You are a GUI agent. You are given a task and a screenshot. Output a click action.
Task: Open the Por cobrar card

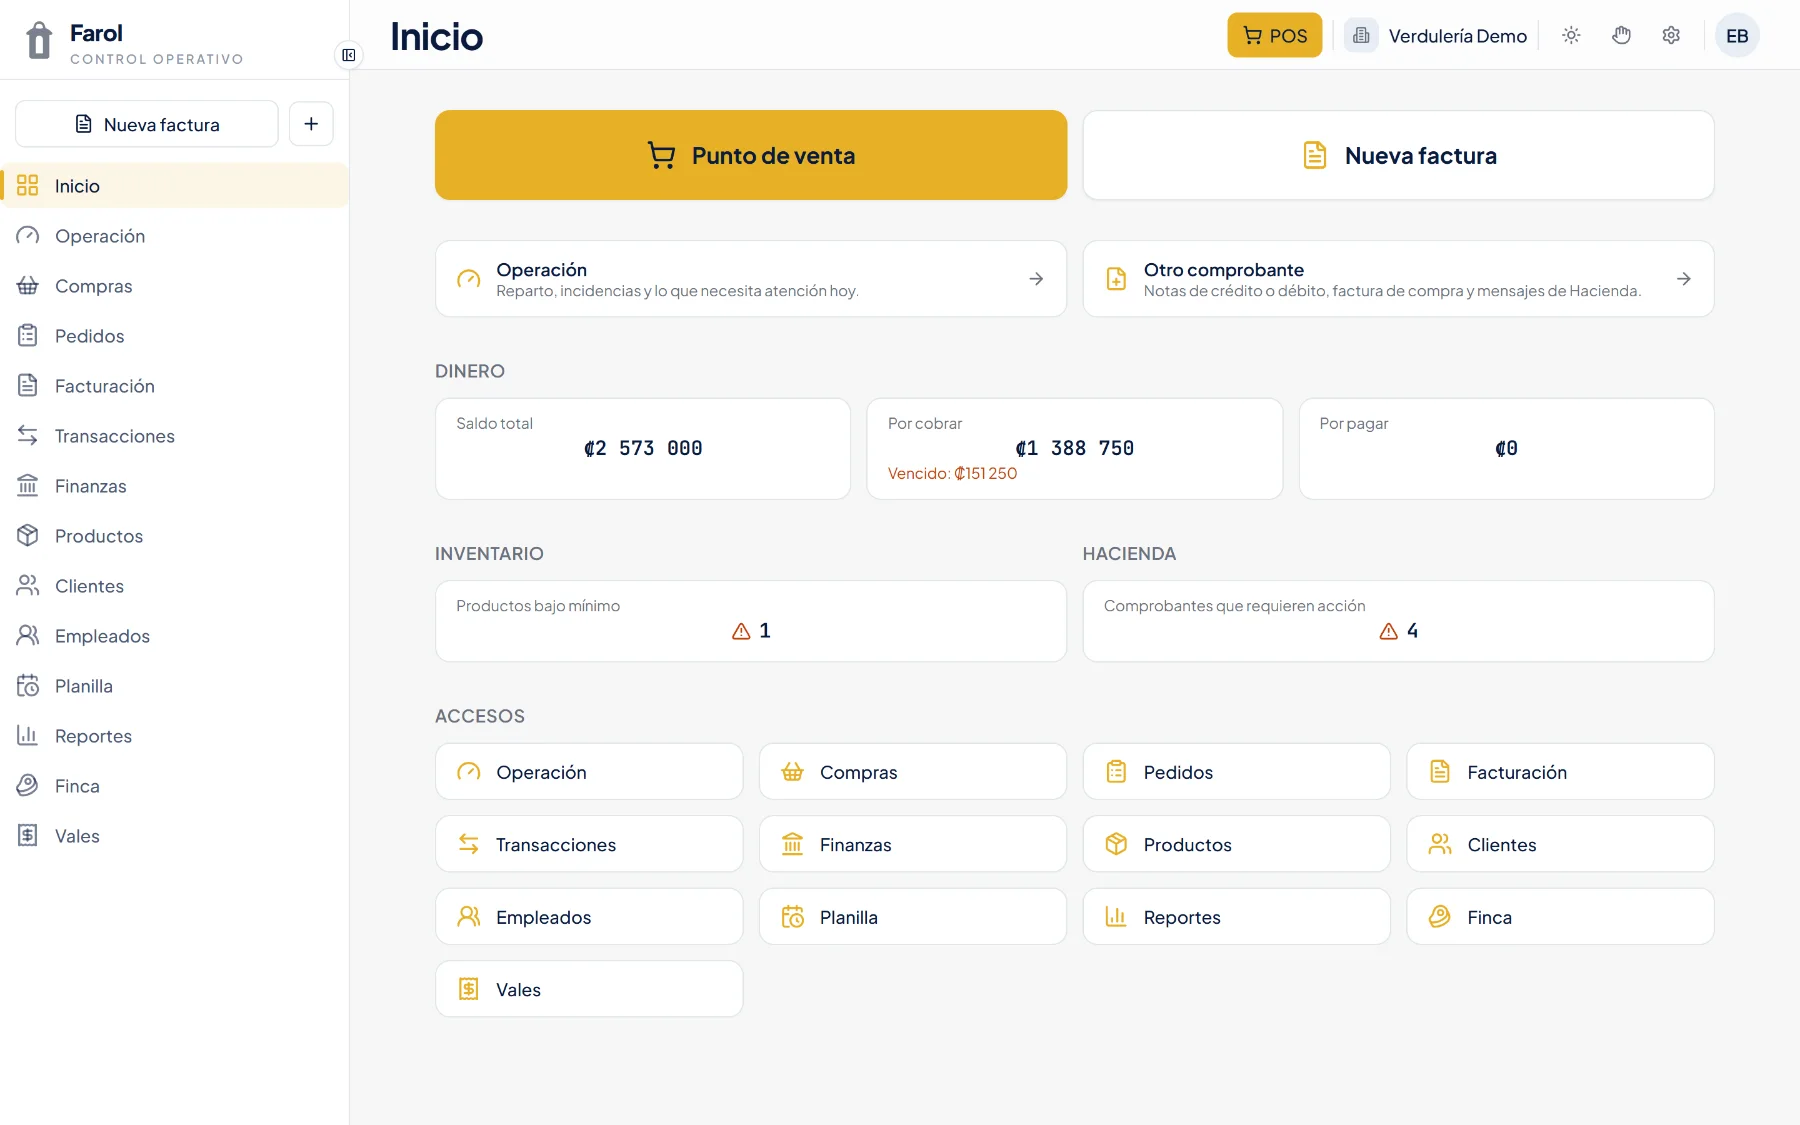1075,449
